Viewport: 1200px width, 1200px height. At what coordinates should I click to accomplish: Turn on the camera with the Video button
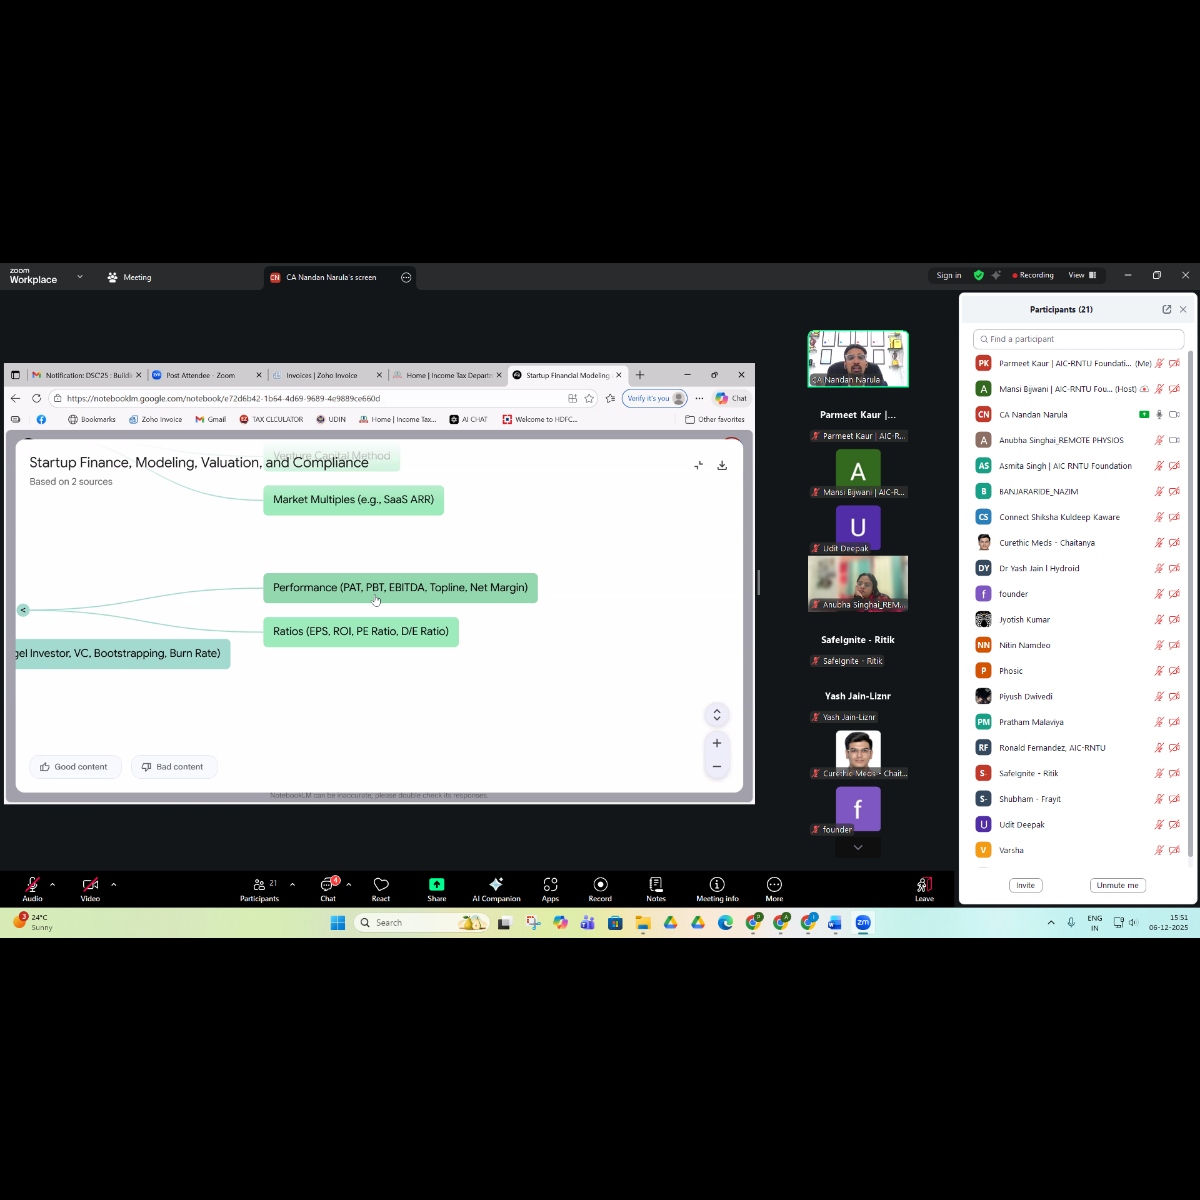90,888
